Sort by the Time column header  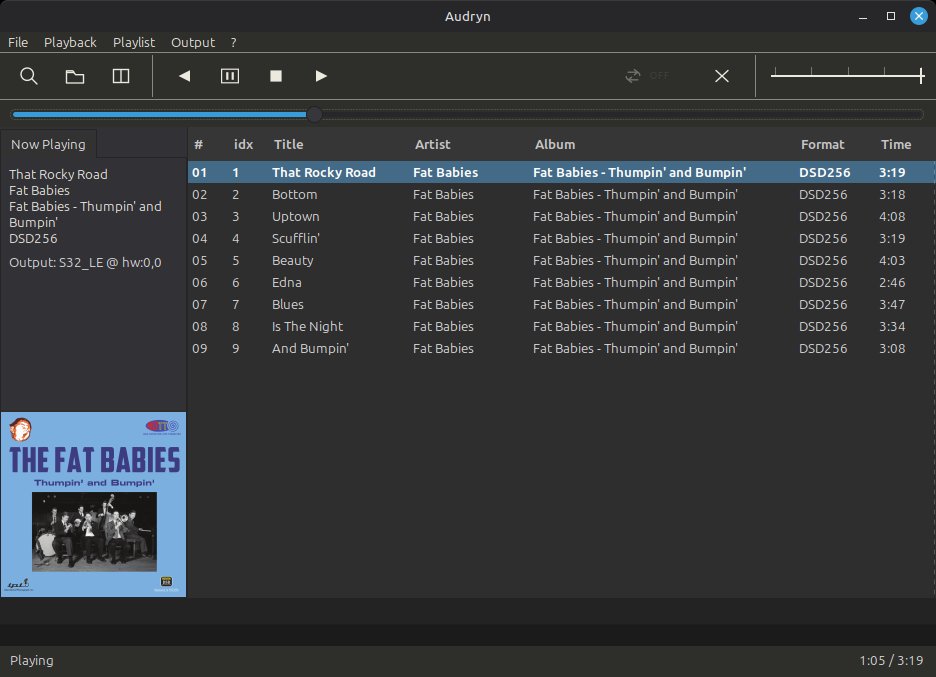[x=895, y=144]
